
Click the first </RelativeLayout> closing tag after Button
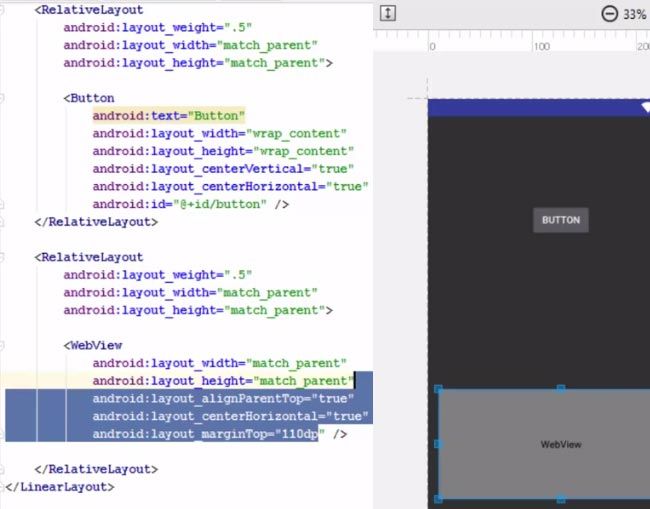click(96, 222)
